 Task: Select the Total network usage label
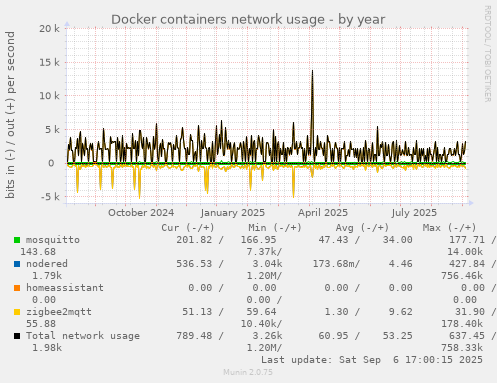point(83,336)
